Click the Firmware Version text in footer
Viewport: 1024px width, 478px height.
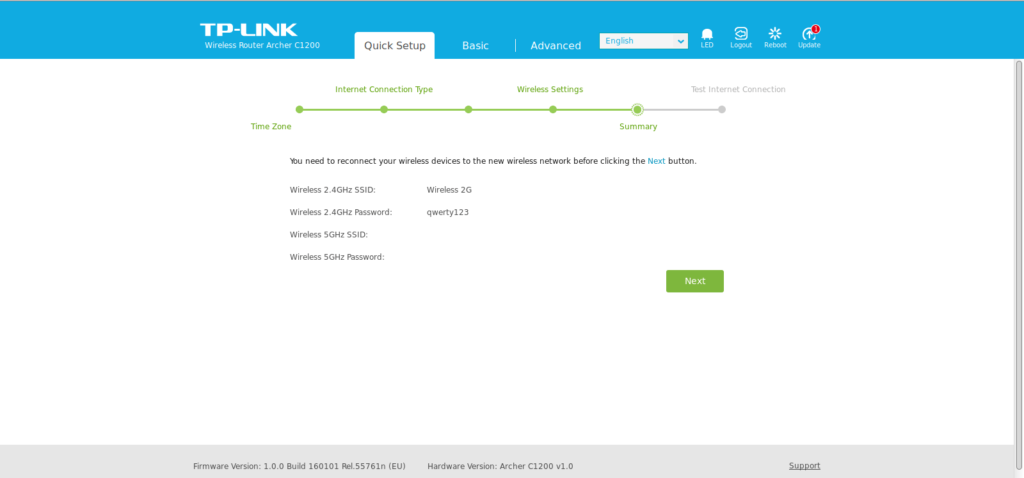299,466
